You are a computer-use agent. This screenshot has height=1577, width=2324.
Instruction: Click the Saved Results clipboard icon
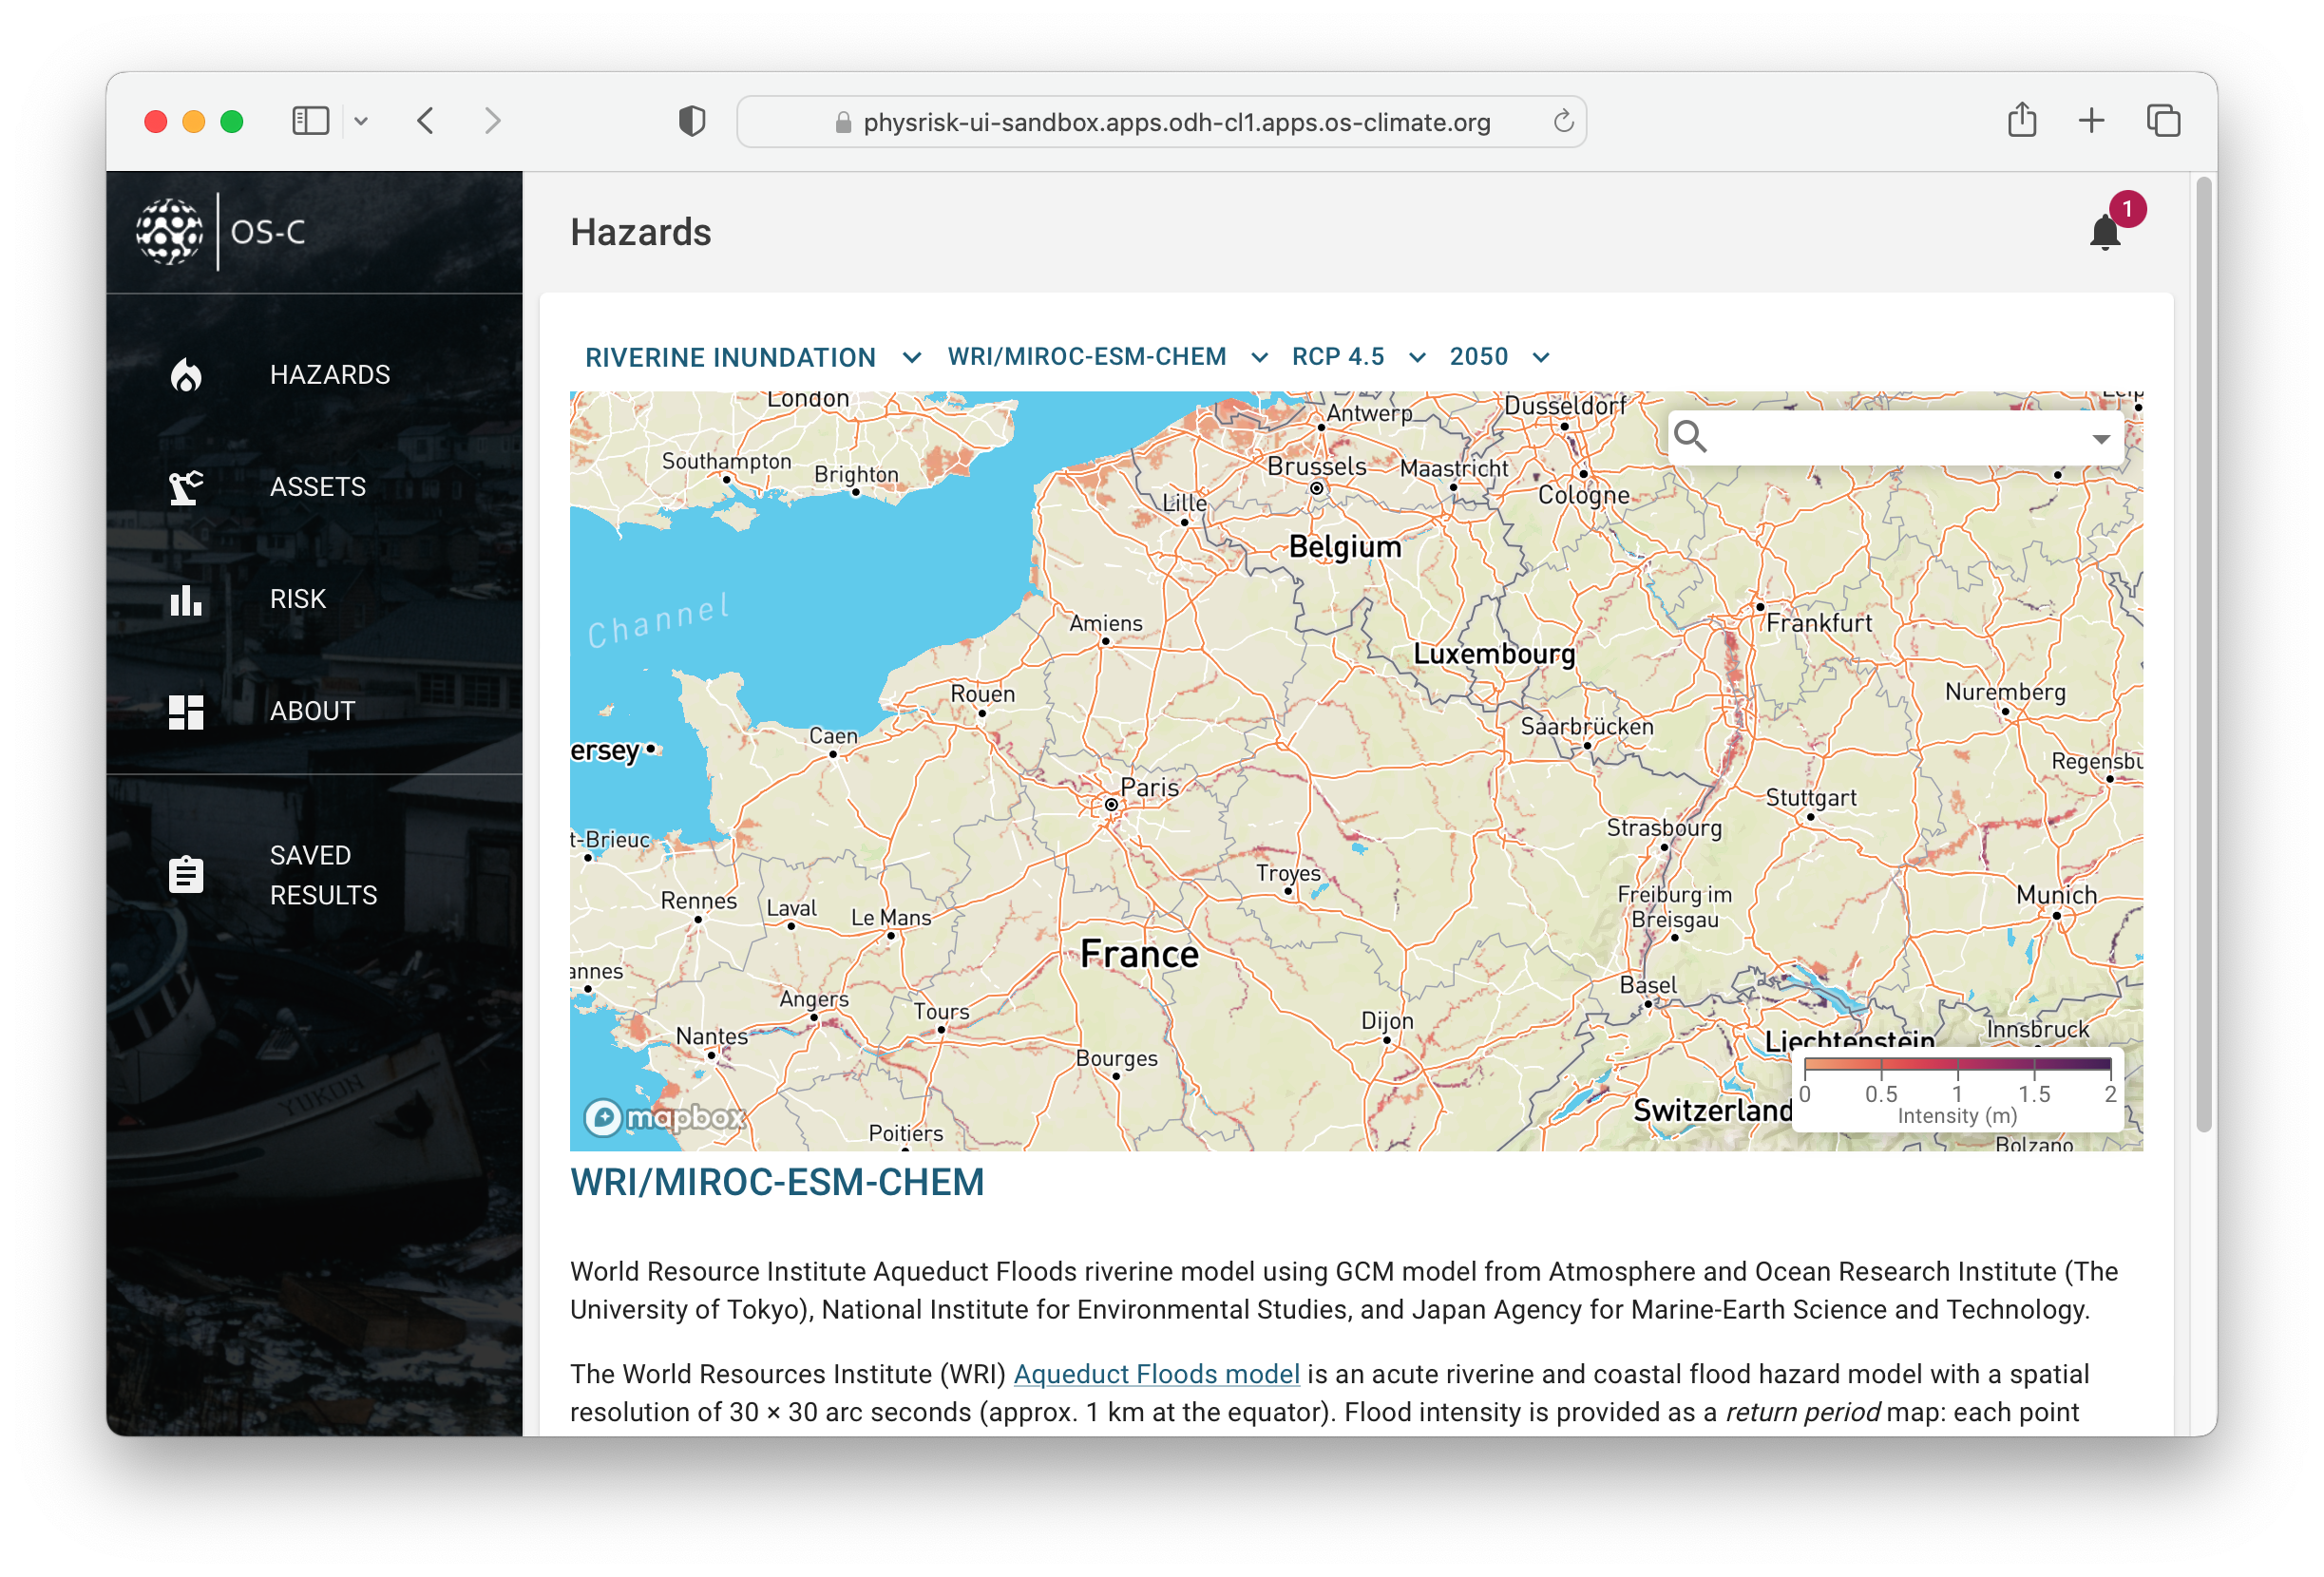[x=186, y=875]
